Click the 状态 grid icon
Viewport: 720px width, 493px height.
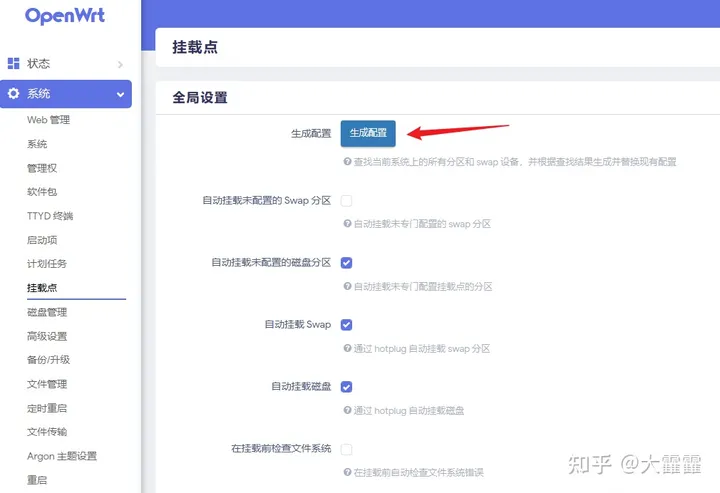pos(14,64)
